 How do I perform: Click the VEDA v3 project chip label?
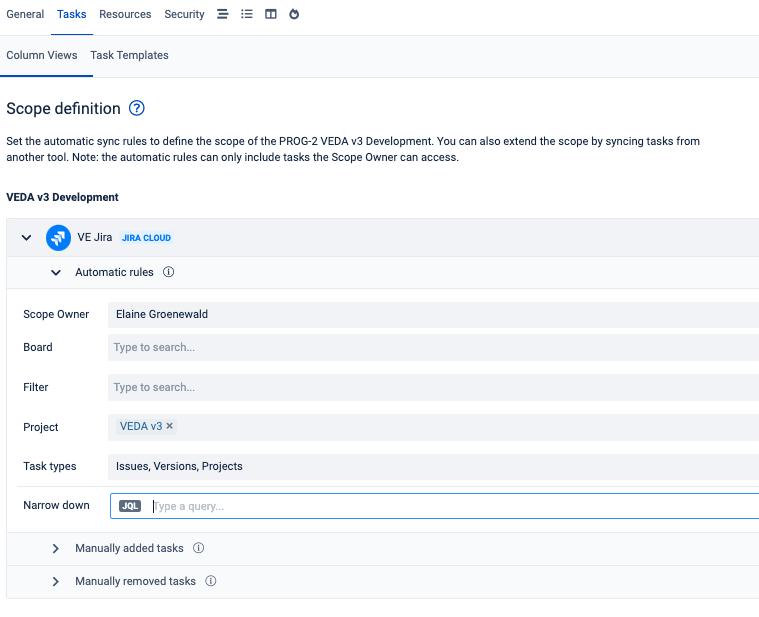[x=141, y=426]
